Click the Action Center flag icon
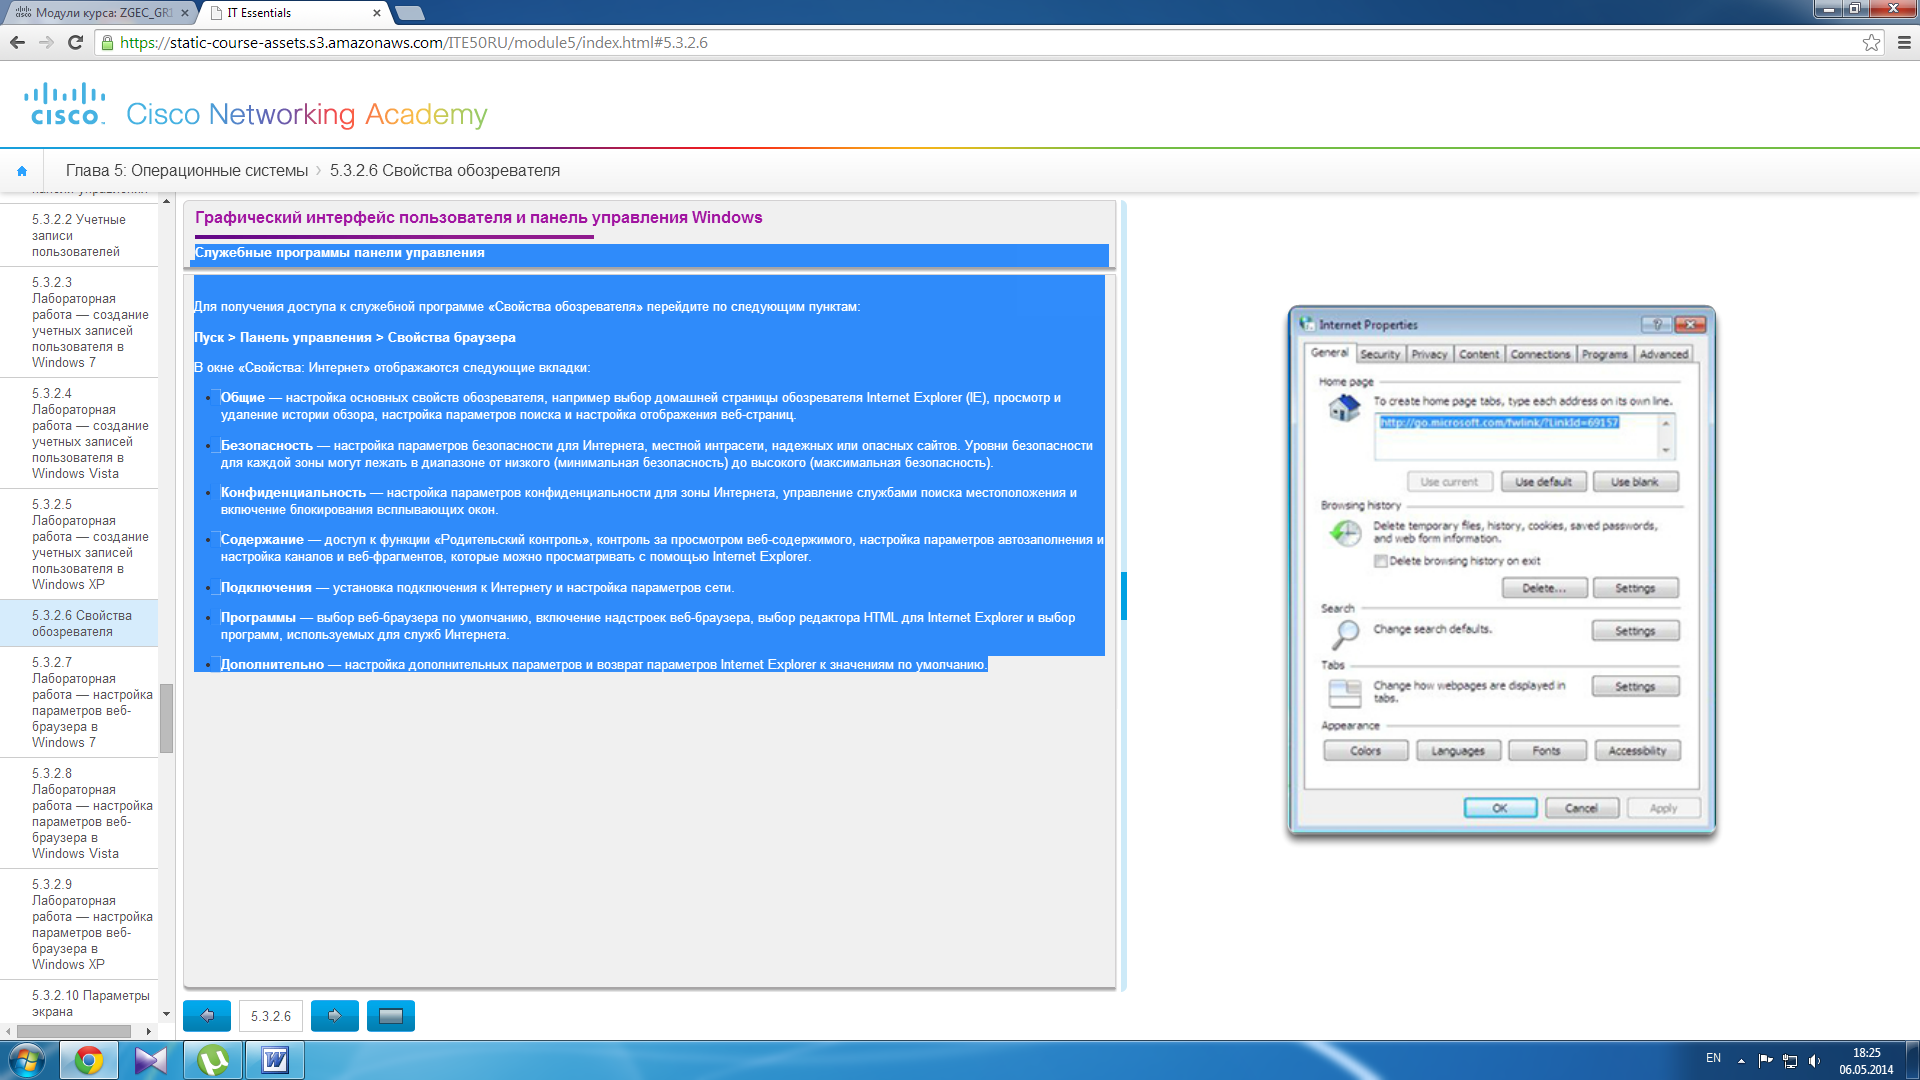Viewport: 1920px width, 1080px height. click(x=1765, y=1061)
